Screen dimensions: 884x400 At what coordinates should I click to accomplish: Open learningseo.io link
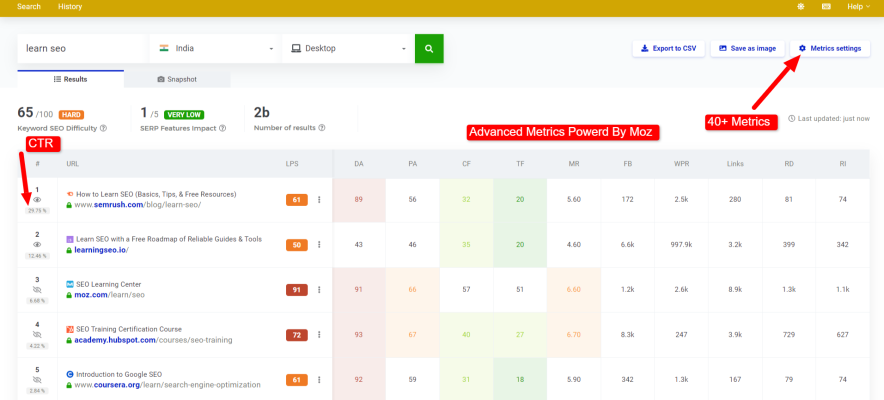101,250
